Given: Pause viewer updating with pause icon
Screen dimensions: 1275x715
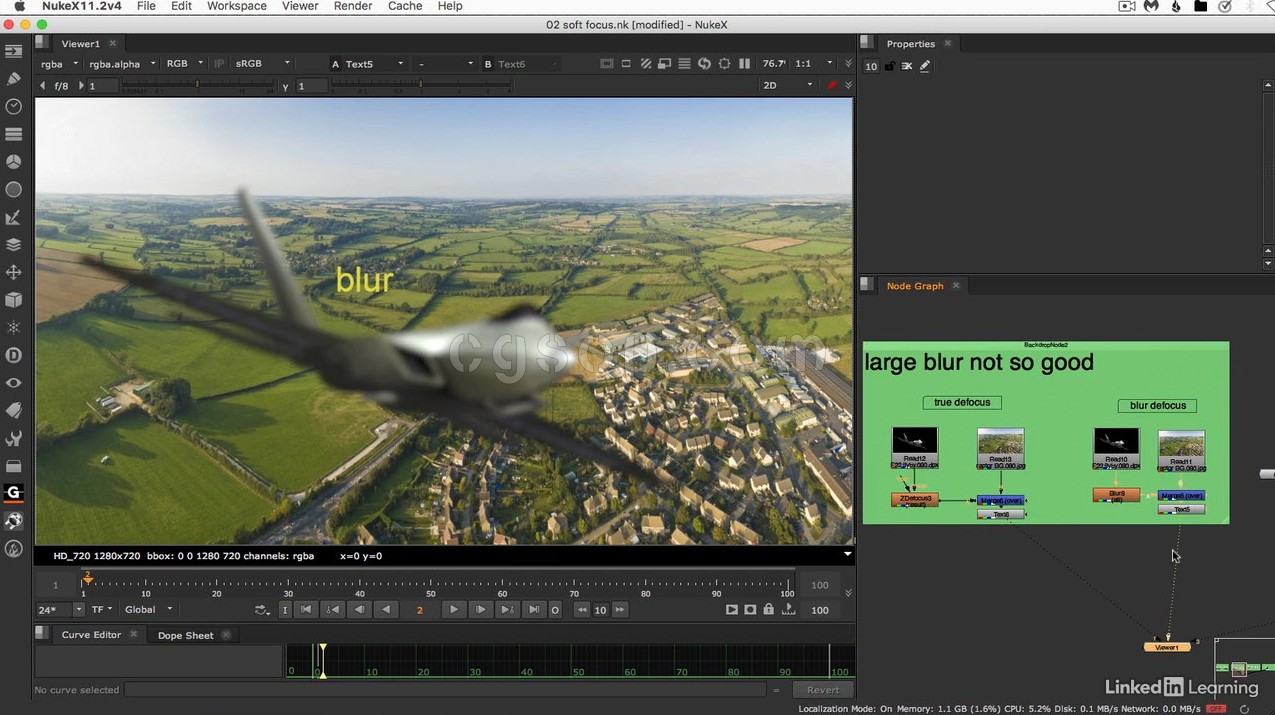Looking at the screenshot, I should coord(744,64).
